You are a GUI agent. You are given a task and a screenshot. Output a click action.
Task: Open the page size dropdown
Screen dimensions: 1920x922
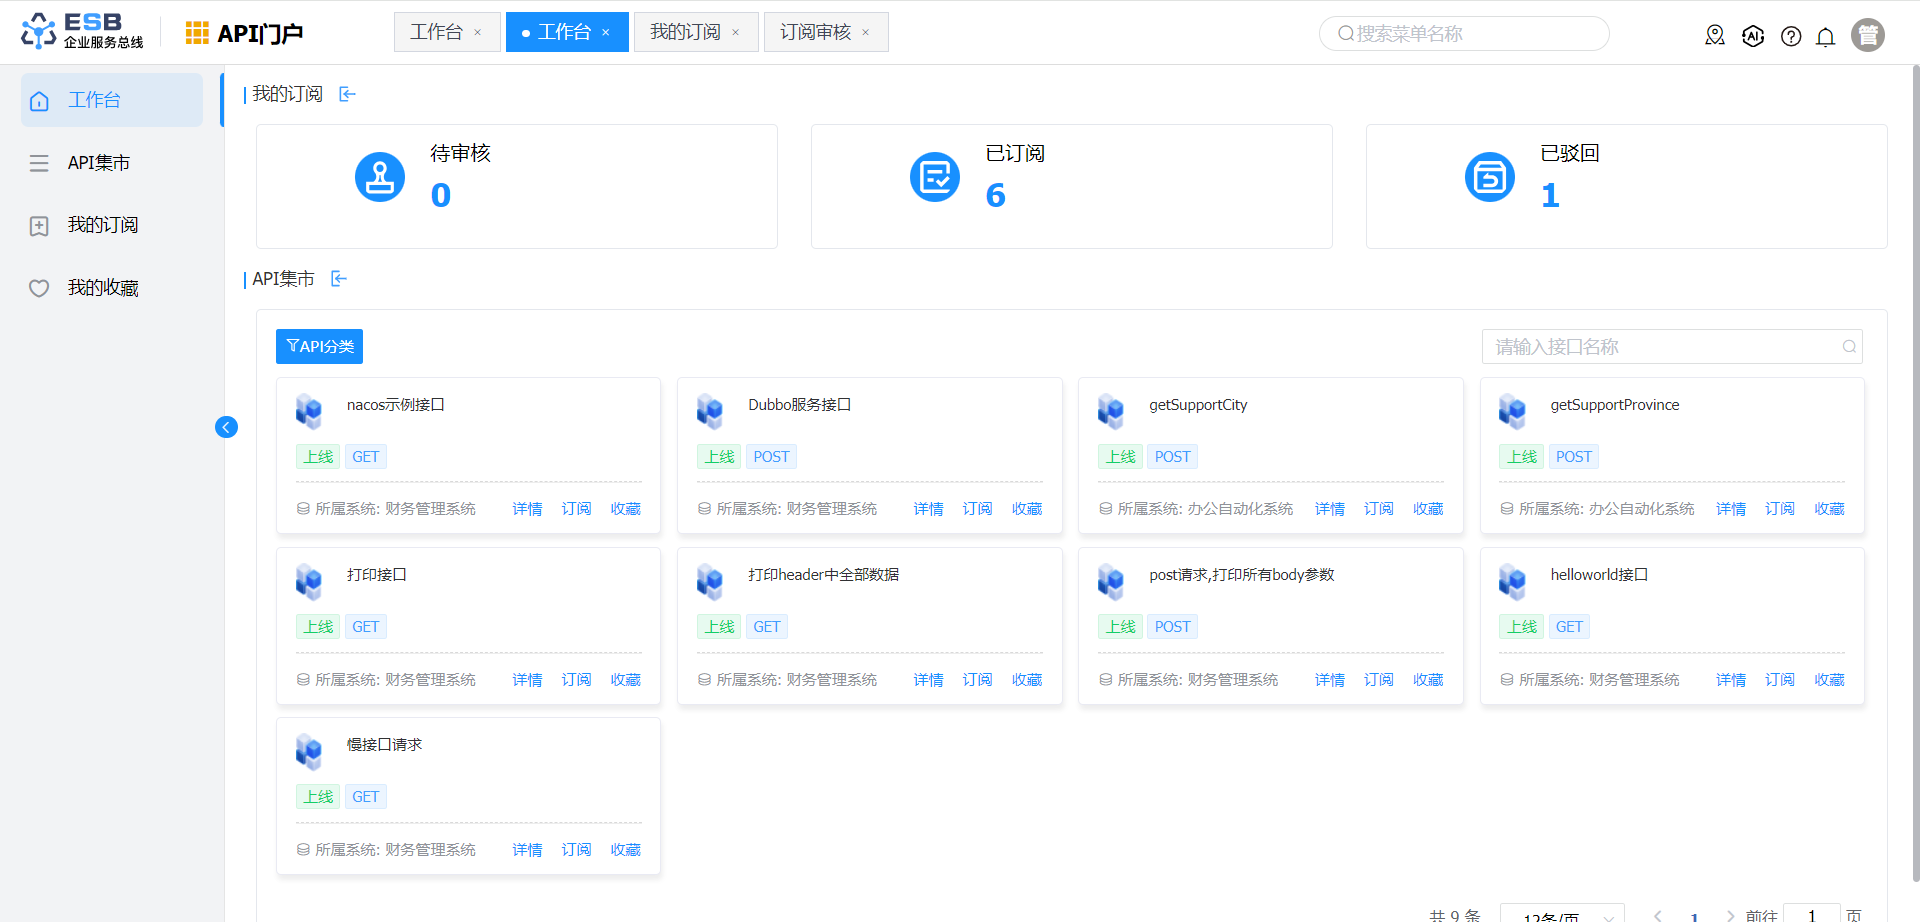coord(1562,914)
